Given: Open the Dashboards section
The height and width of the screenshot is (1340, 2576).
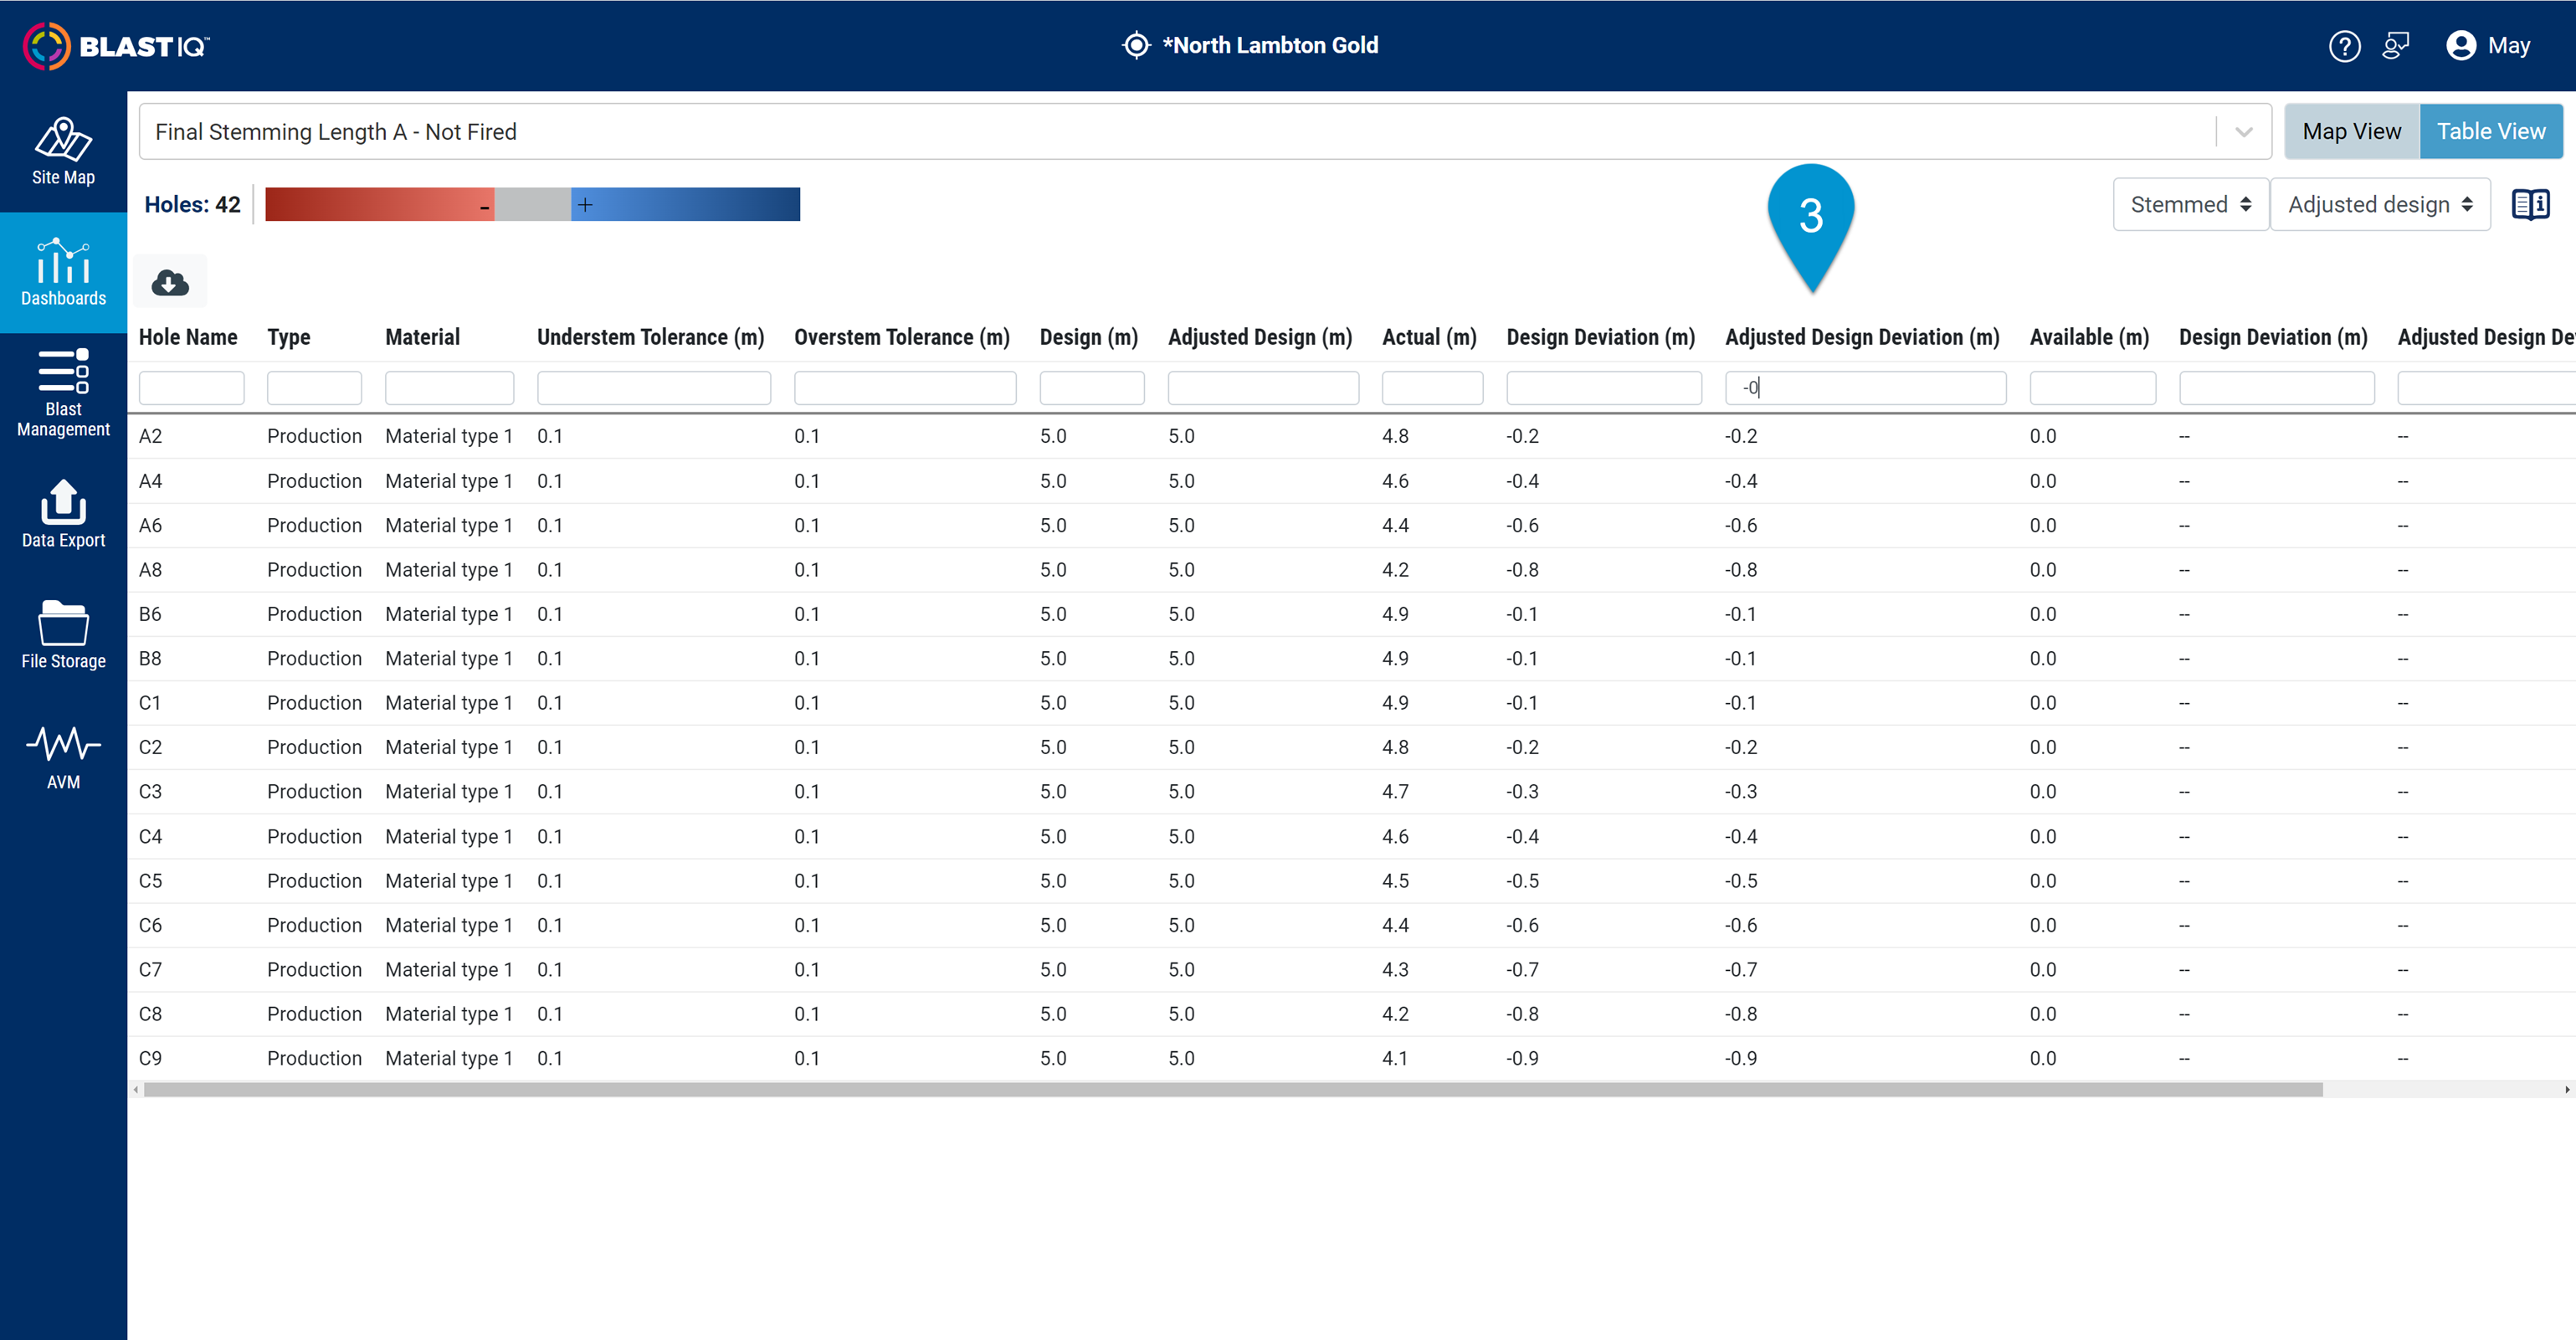Looking at the screenshot, I should click(x=63, y=272).
